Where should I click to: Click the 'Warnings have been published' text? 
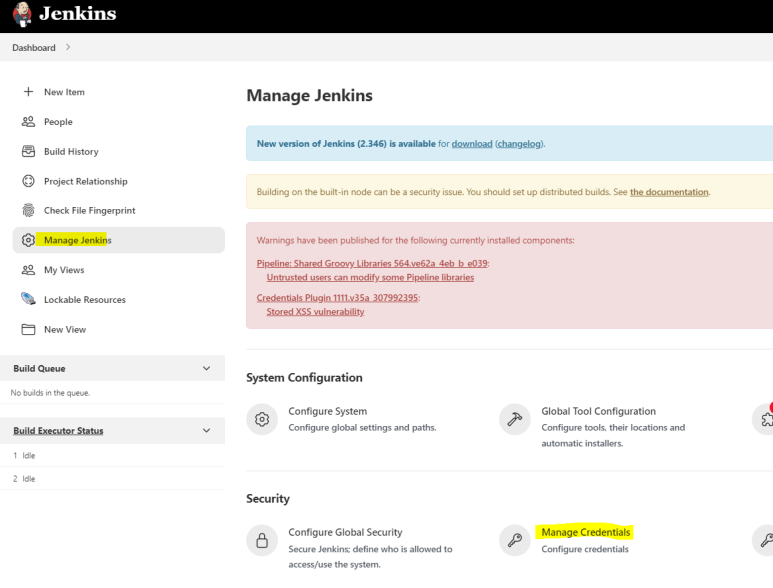pyautogui.click(x=416, y=240)
